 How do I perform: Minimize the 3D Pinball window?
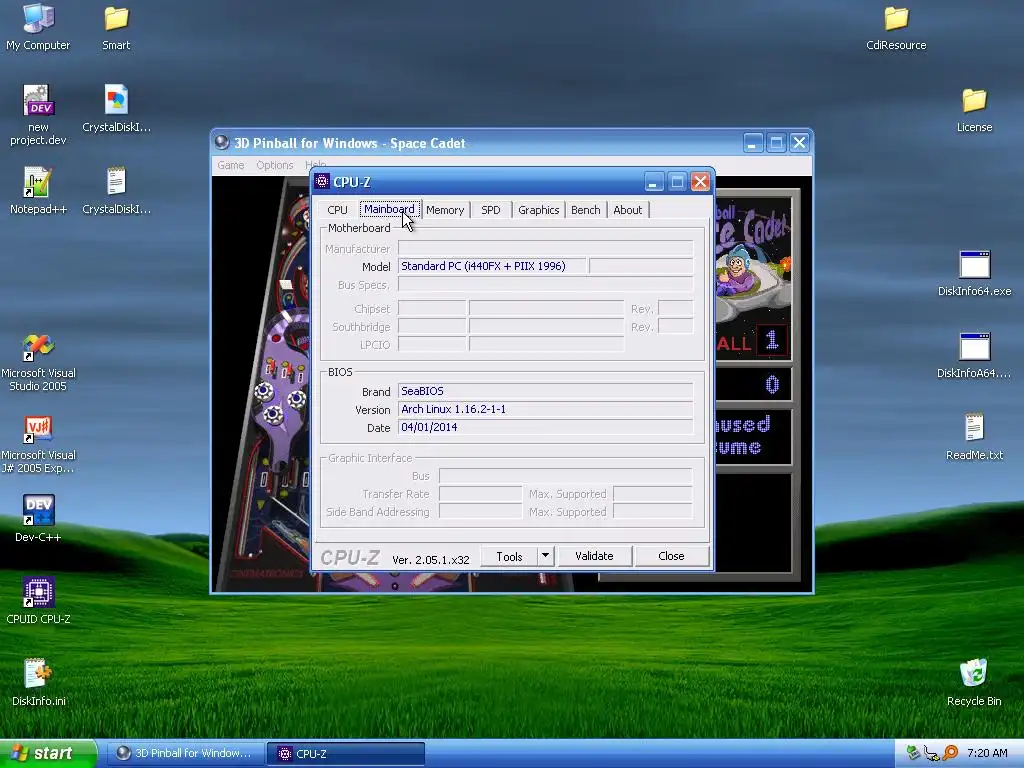[752, 142]
